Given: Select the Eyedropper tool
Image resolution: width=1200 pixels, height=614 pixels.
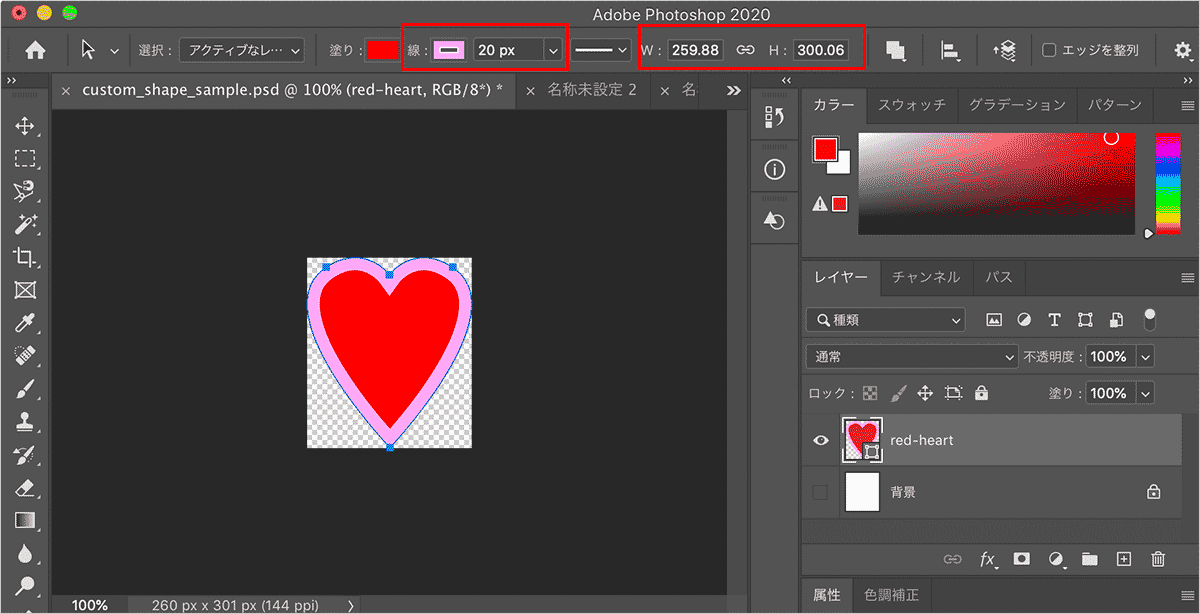Looking at the screenshot, I should (x=25, y=323).
